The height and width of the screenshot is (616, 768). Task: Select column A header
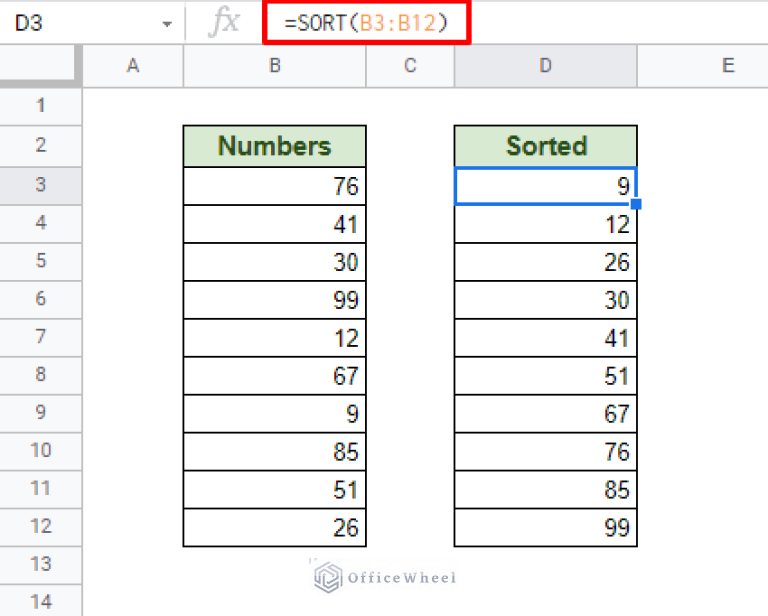[x=133, y=66]
